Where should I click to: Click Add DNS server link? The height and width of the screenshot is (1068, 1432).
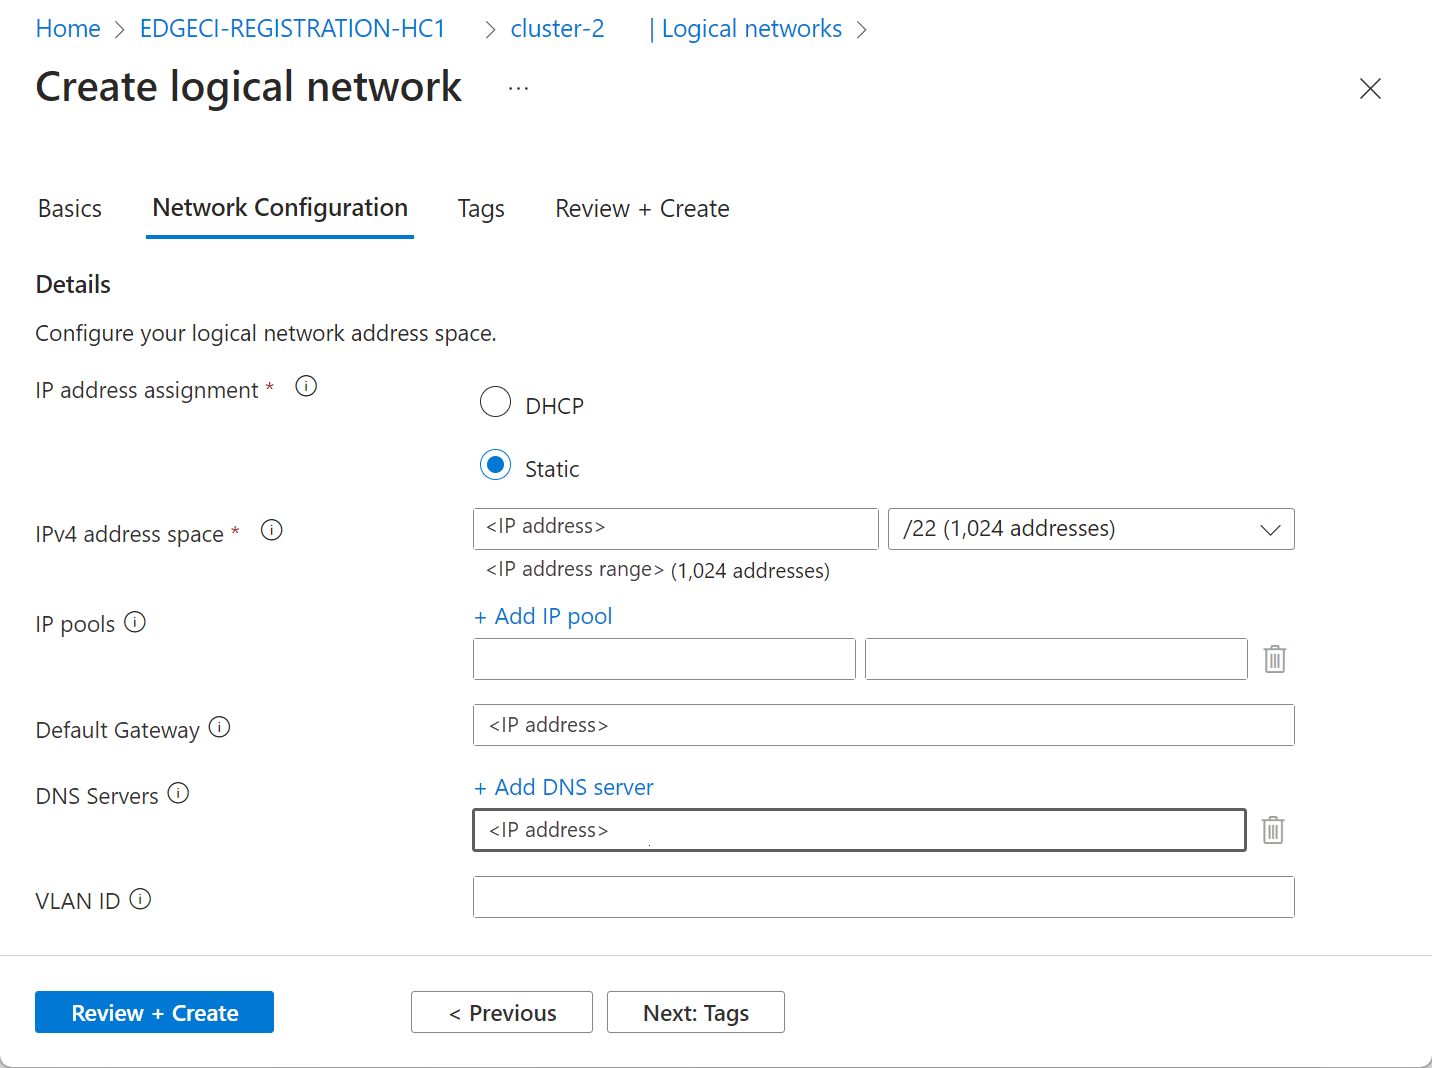(x=564, y=787)
